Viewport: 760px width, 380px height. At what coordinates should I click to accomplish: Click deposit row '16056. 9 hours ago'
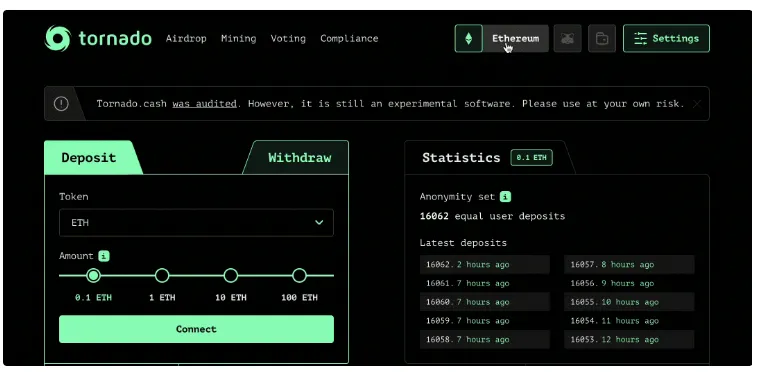pyautogui.click(x=629, y=283)
